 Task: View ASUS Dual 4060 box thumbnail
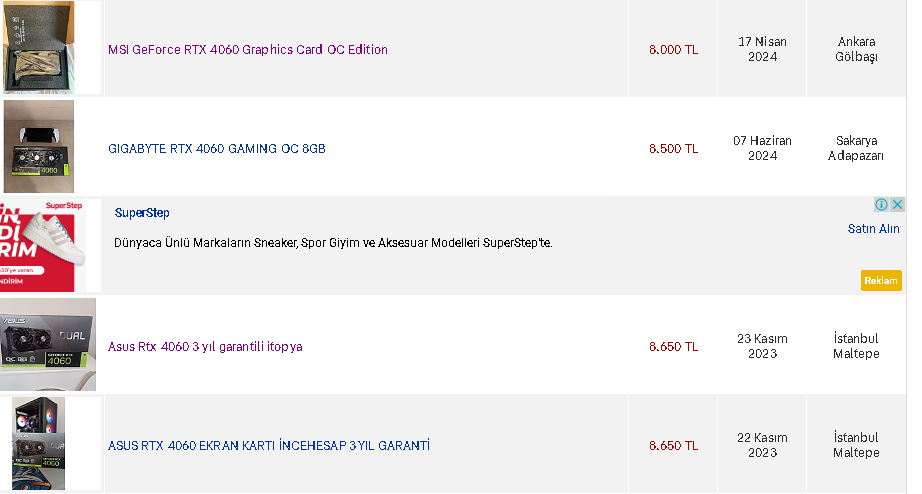click(x=48, y=345)
